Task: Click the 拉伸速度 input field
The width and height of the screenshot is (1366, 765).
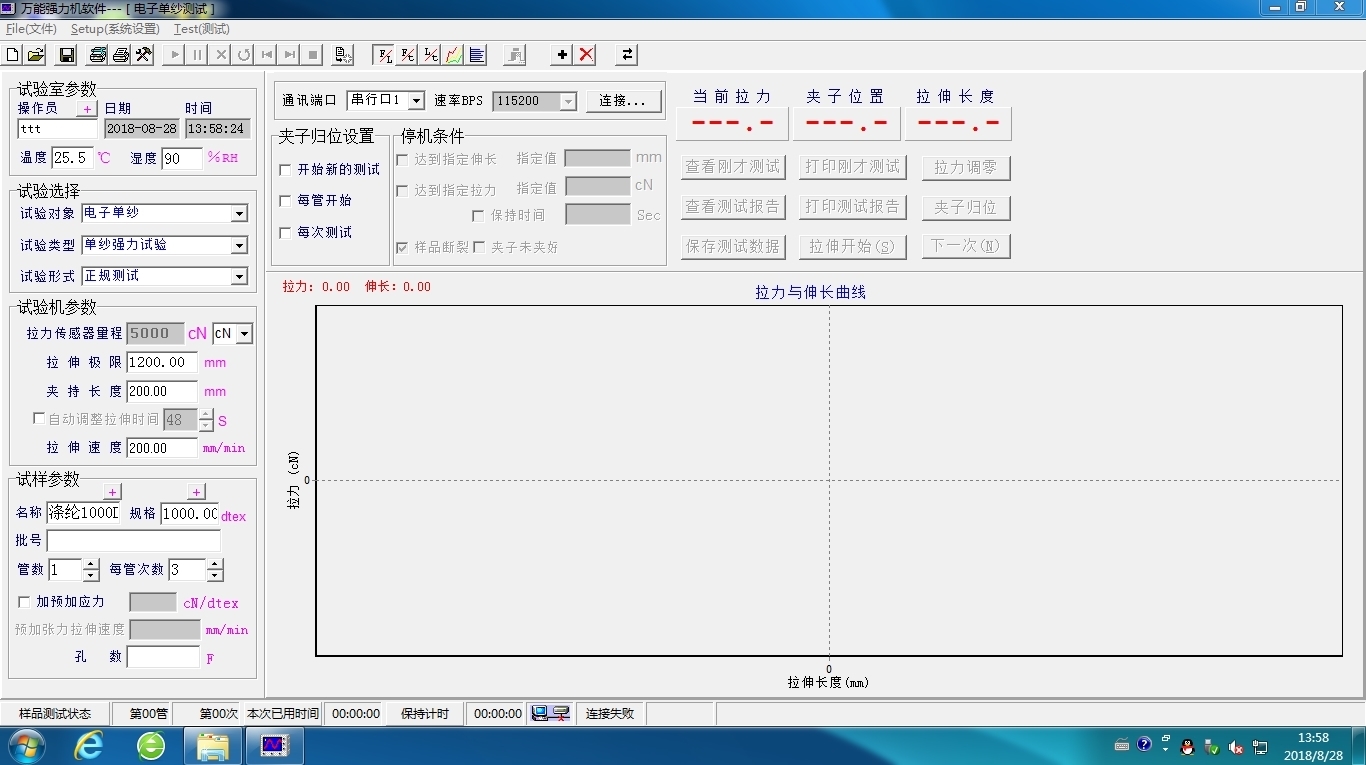Action: [162, 448]
